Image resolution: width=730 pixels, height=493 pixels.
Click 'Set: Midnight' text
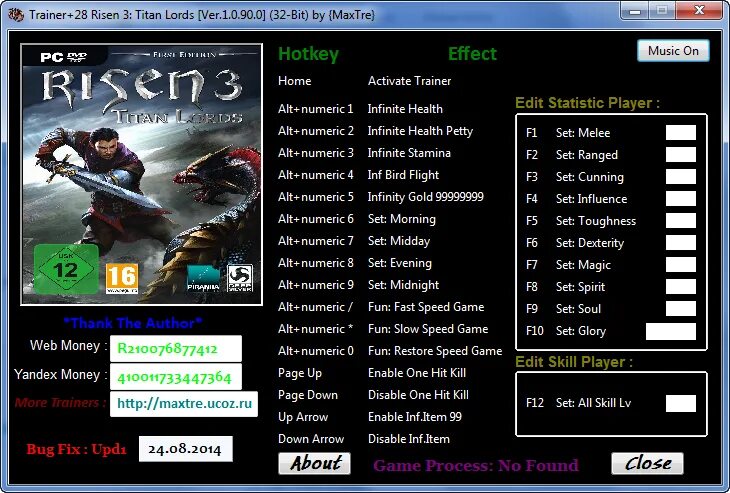tap(403, 285)
